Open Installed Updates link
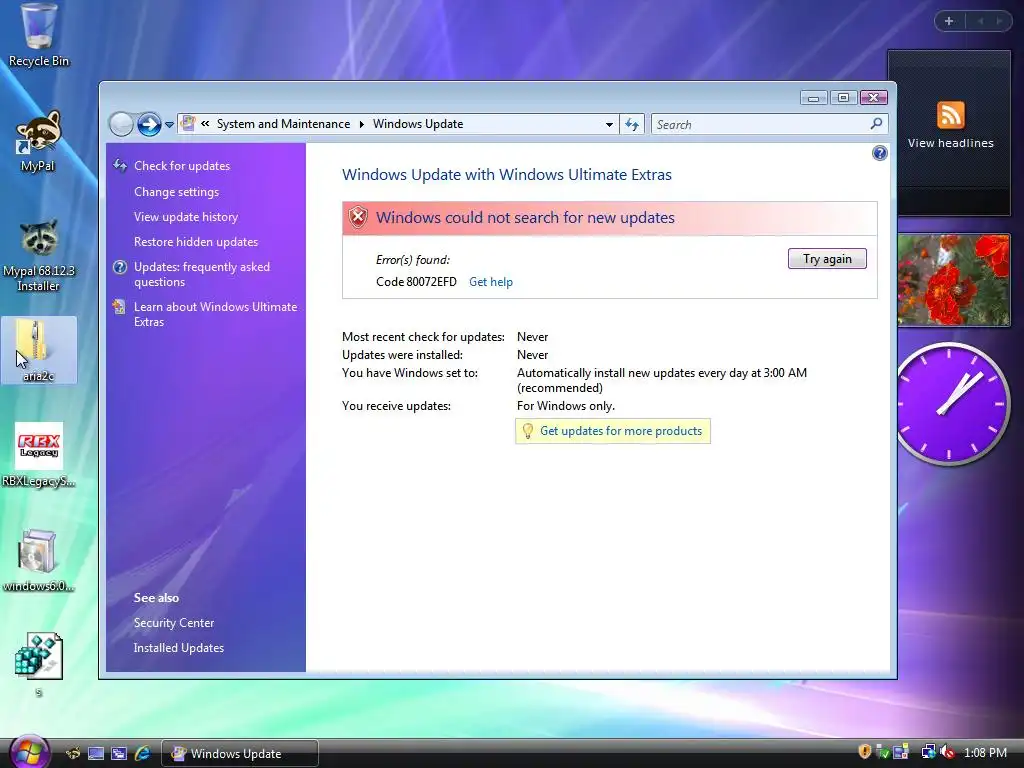This screenshot has width=1024, height=768. pos(178,648)
